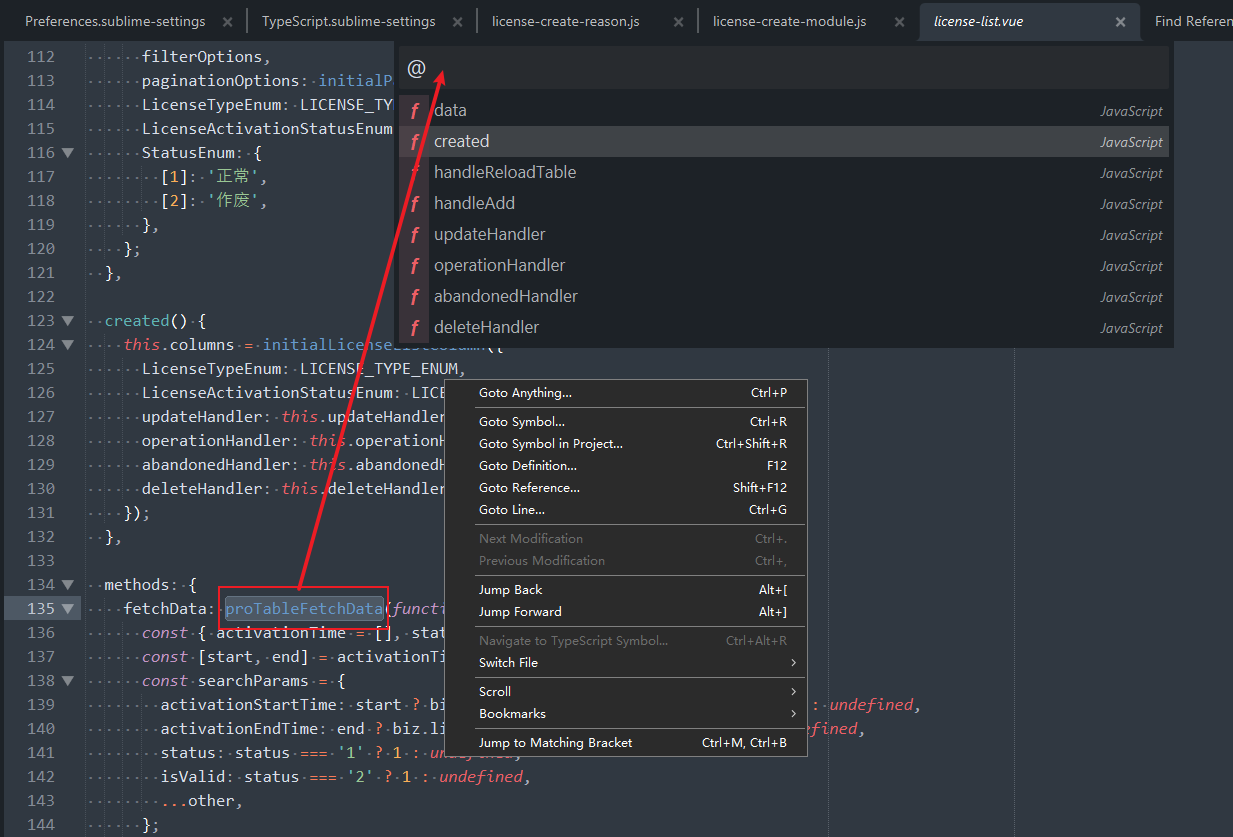Click the highlighted proTableFetchData identifier
1233x837 pixels.
pyautogui.click(x=303, y=609)
